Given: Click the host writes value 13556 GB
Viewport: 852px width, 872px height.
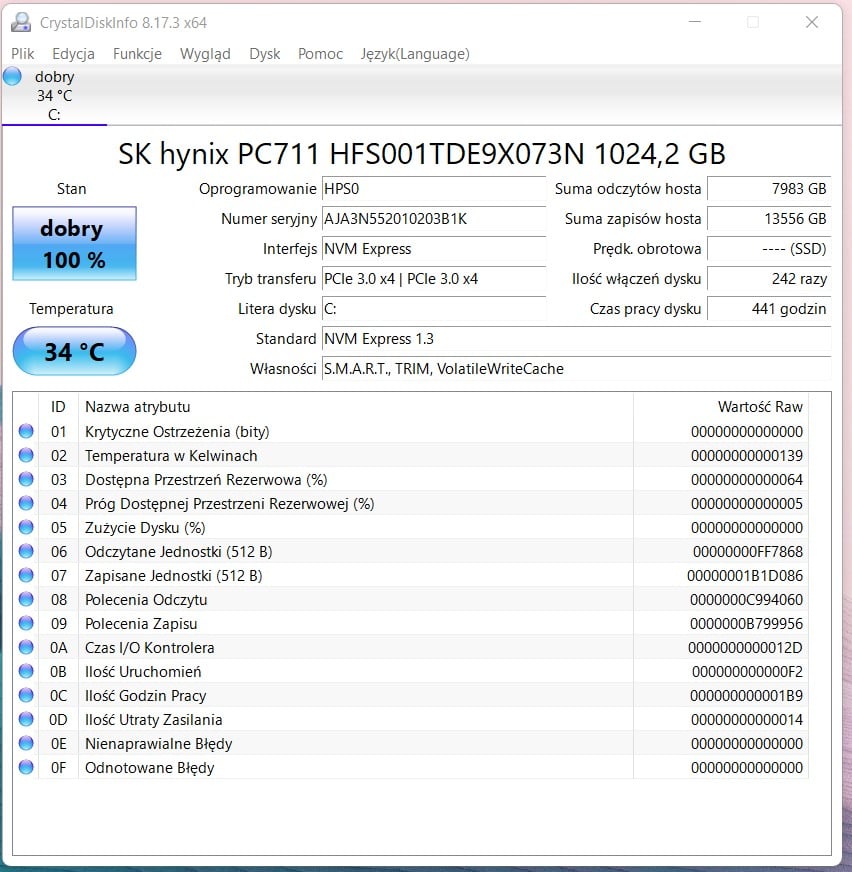Looking at the screenshot, I should [x=769, y=219].
